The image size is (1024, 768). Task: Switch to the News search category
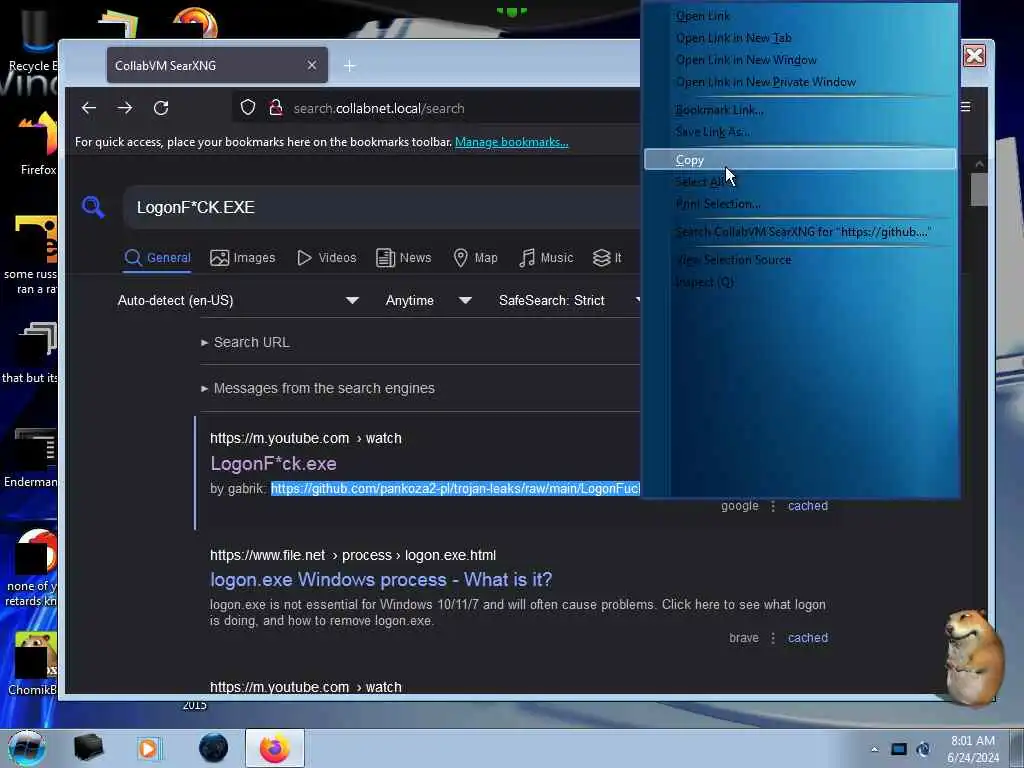pyautogui.click(x=404, y=258)
